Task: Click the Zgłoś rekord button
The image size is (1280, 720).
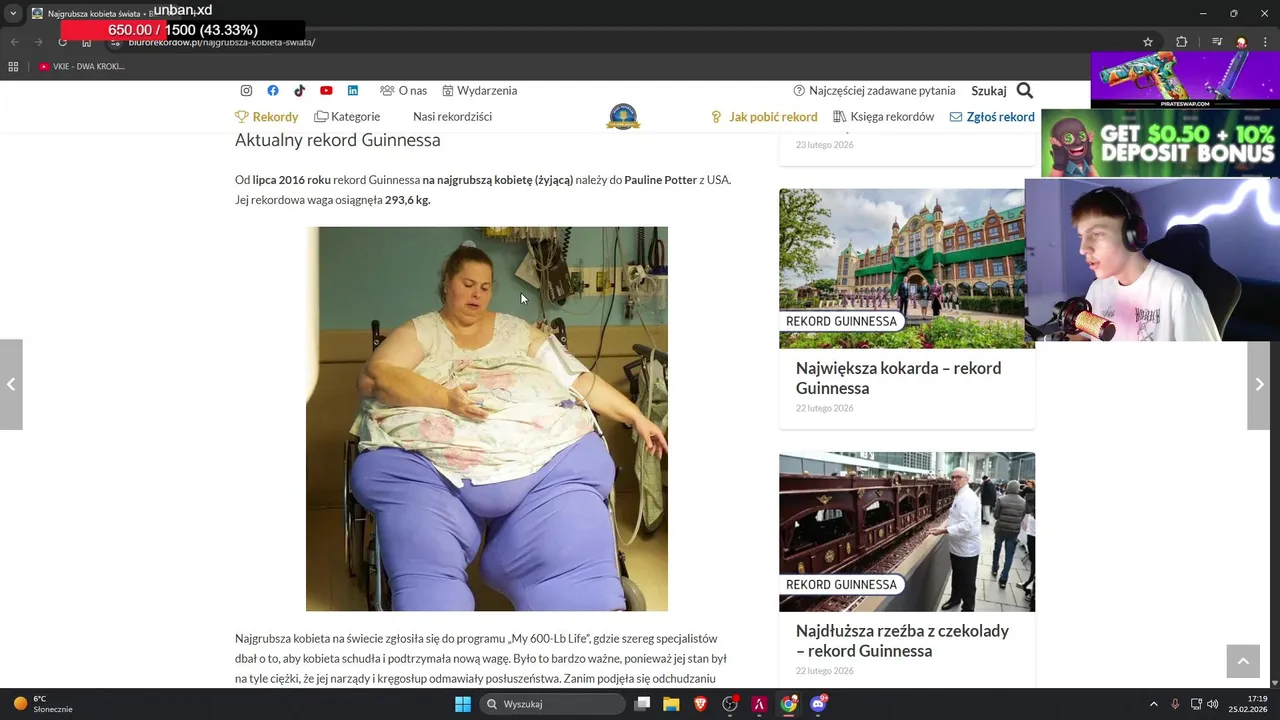Action: (x=992, y=117)
